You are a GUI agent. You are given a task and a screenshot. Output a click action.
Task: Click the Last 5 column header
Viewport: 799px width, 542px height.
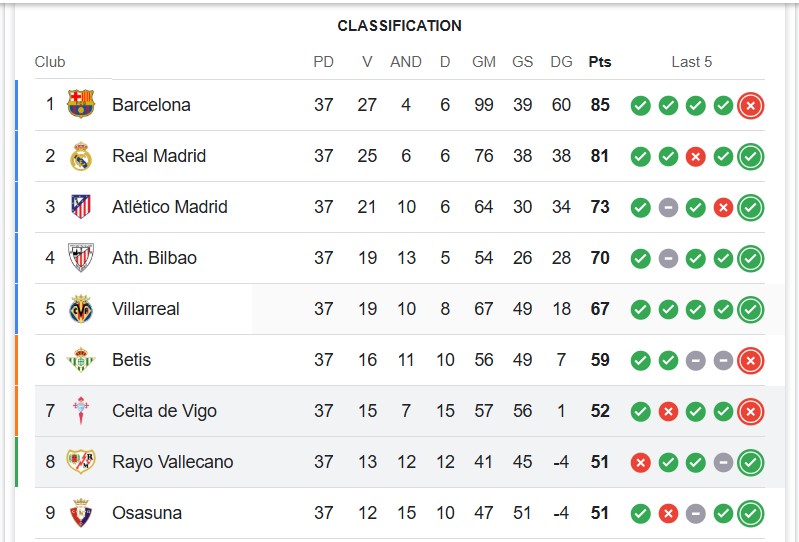tap(691, 62)
